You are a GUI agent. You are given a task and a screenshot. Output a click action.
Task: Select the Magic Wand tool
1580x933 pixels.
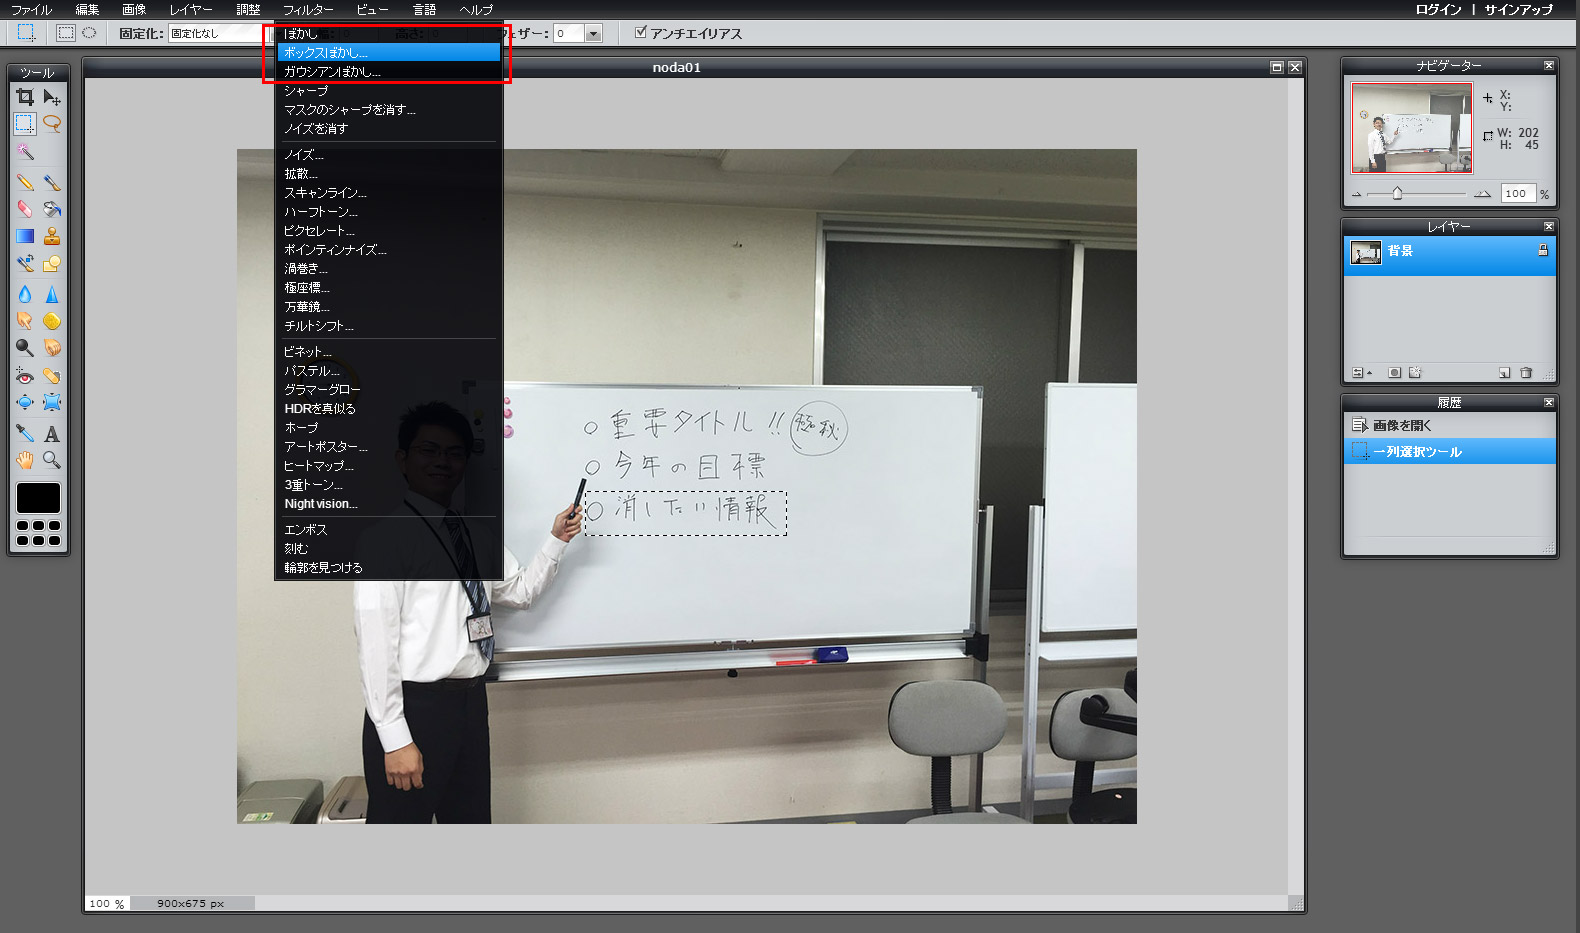click(x=25, y=152)
